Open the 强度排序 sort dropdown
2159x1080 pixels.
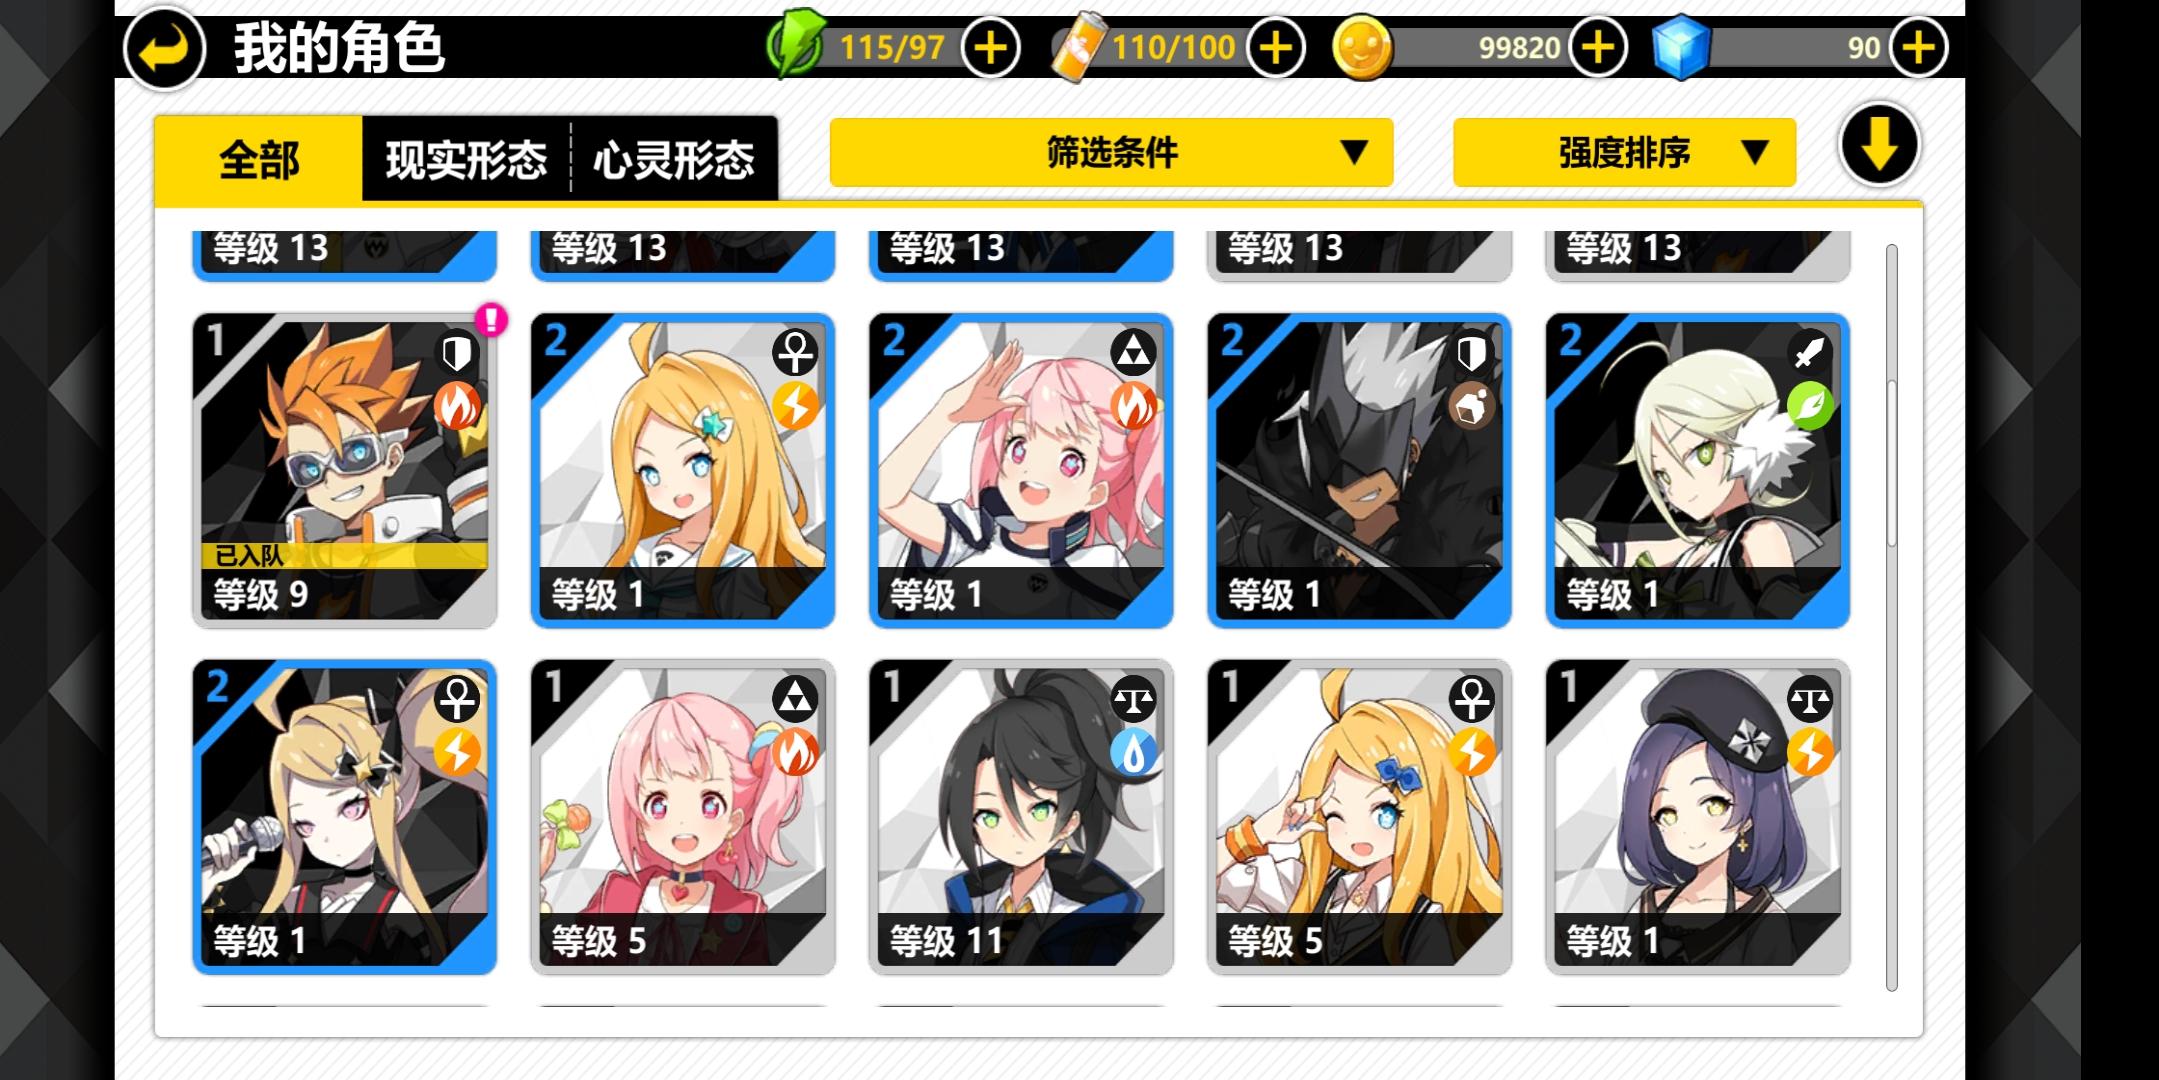pyautogui.click(x=1624, y=152)
